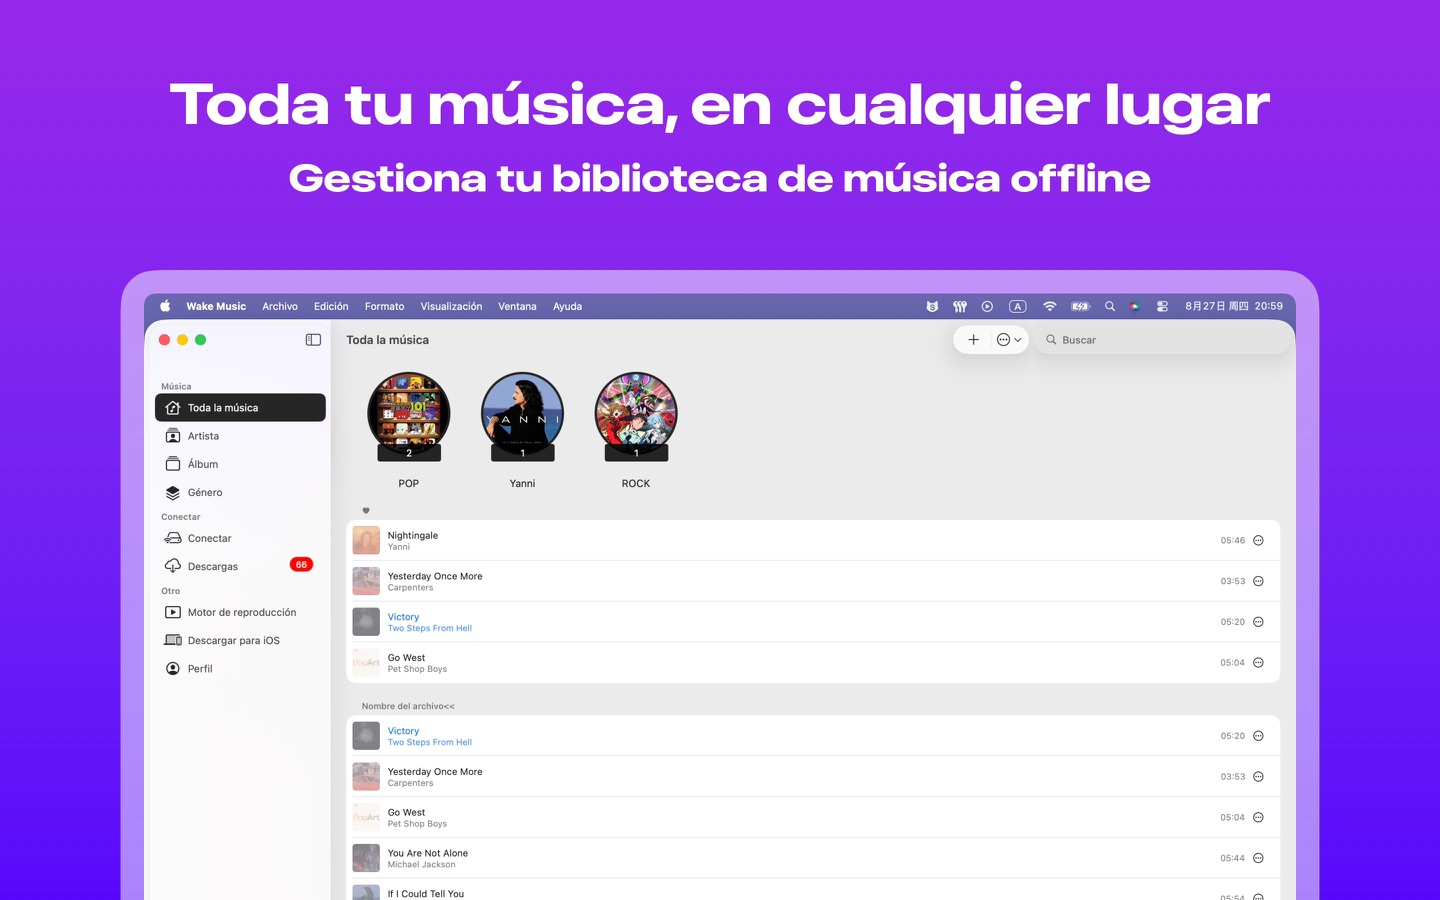1440x900 pixels.
Task: Open the Conectar sidebar item
Action: coord(240,538)
